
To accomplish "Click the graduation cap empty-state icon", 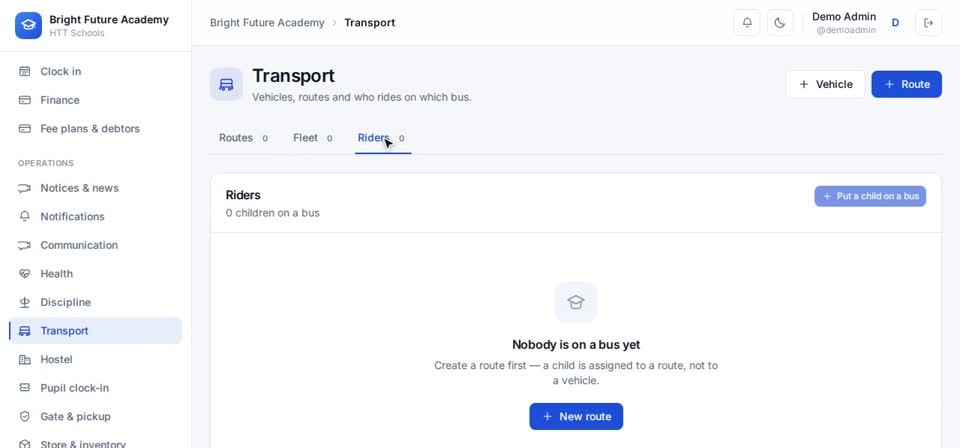I will tap(576, 302).
